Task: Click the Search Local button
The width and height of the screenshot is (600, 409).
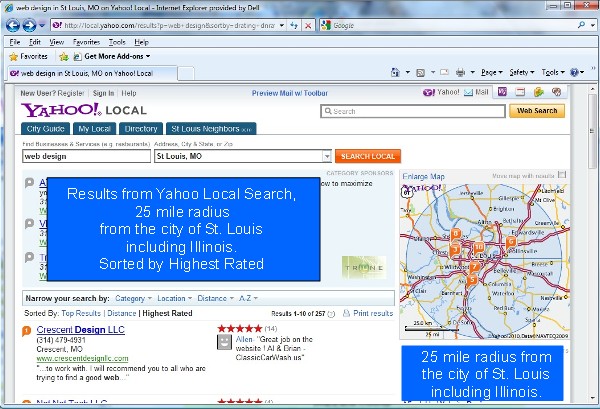Action: (368, 157)
